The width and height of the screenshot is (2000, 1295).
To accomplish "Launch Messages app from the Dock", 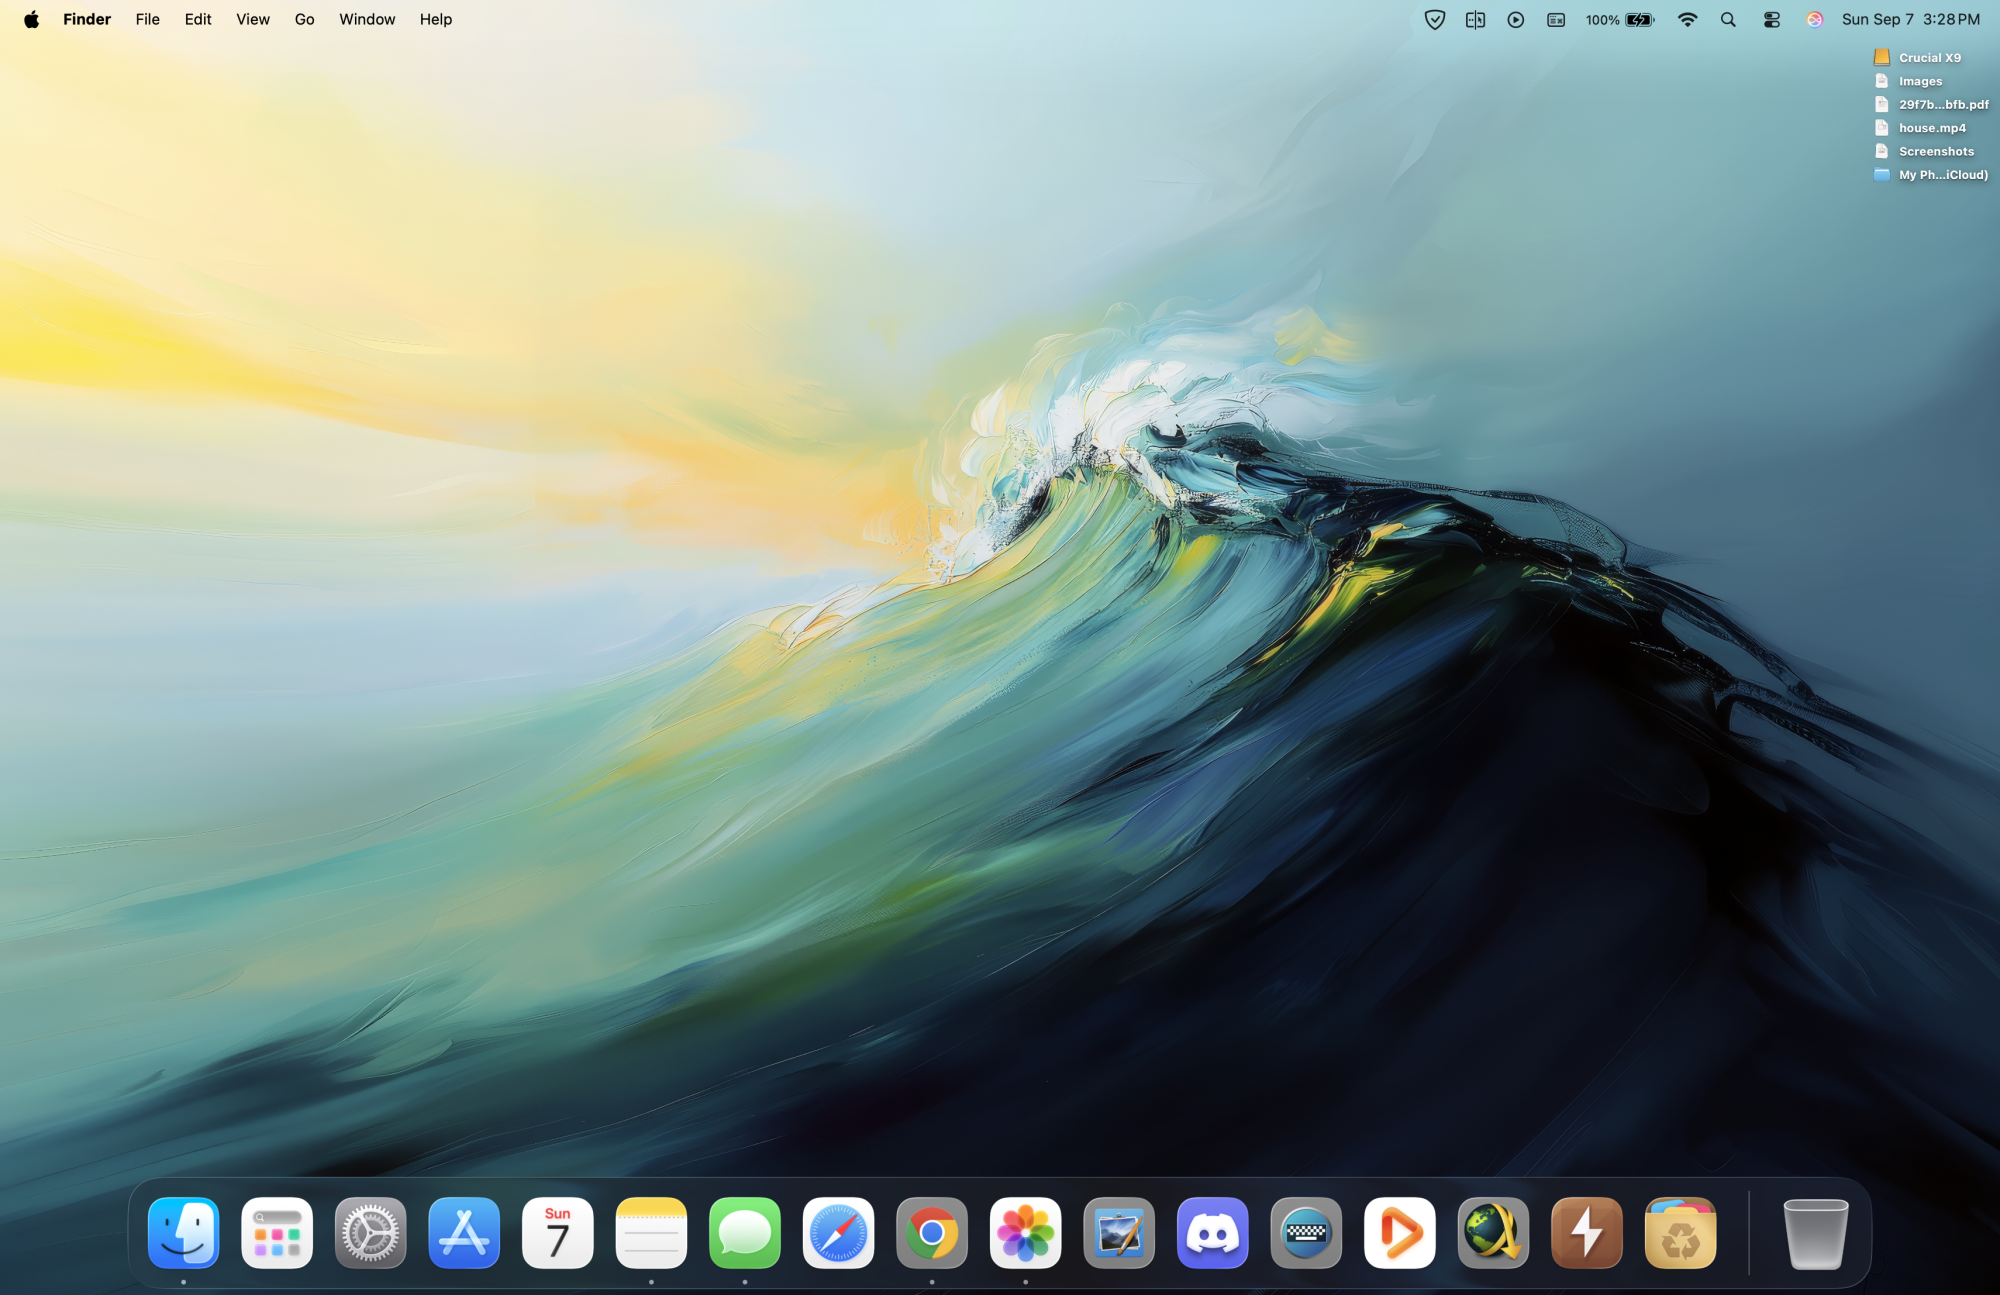I will pyautogui.click(x=744, y=1232).
